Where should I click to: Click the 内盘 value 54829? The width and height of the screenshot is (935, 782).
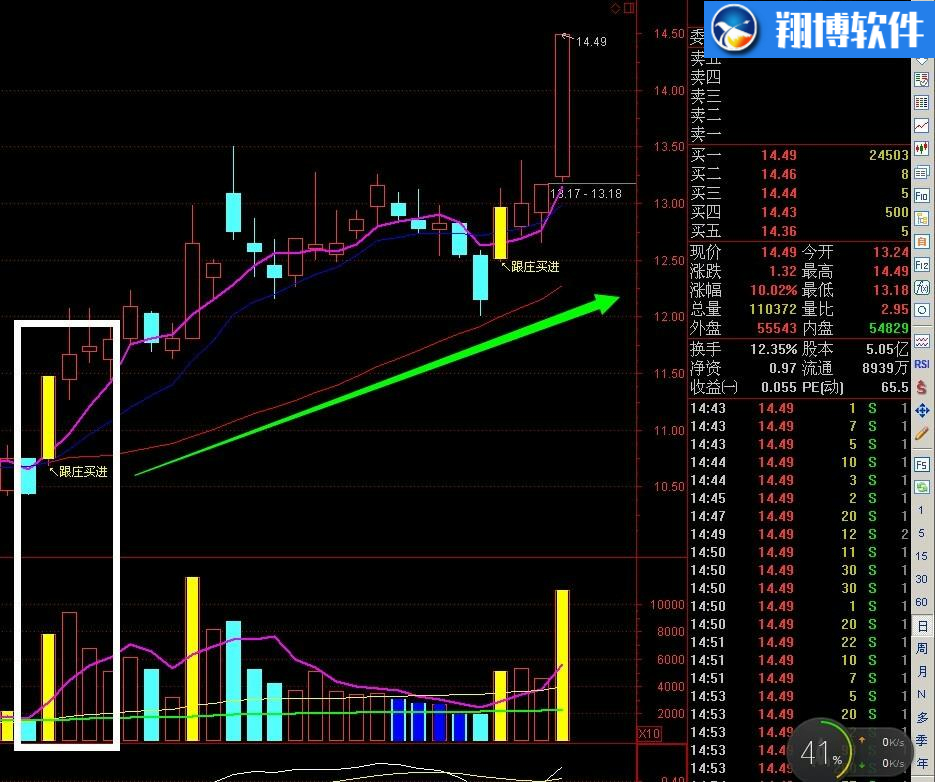point(888,329)
